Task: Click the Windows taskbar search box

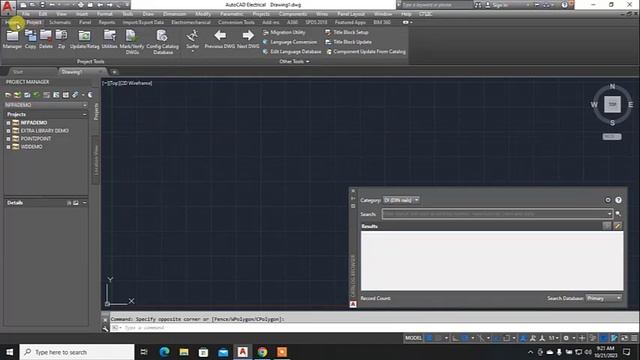Action: pyautogui.click(x=77, y=352)
